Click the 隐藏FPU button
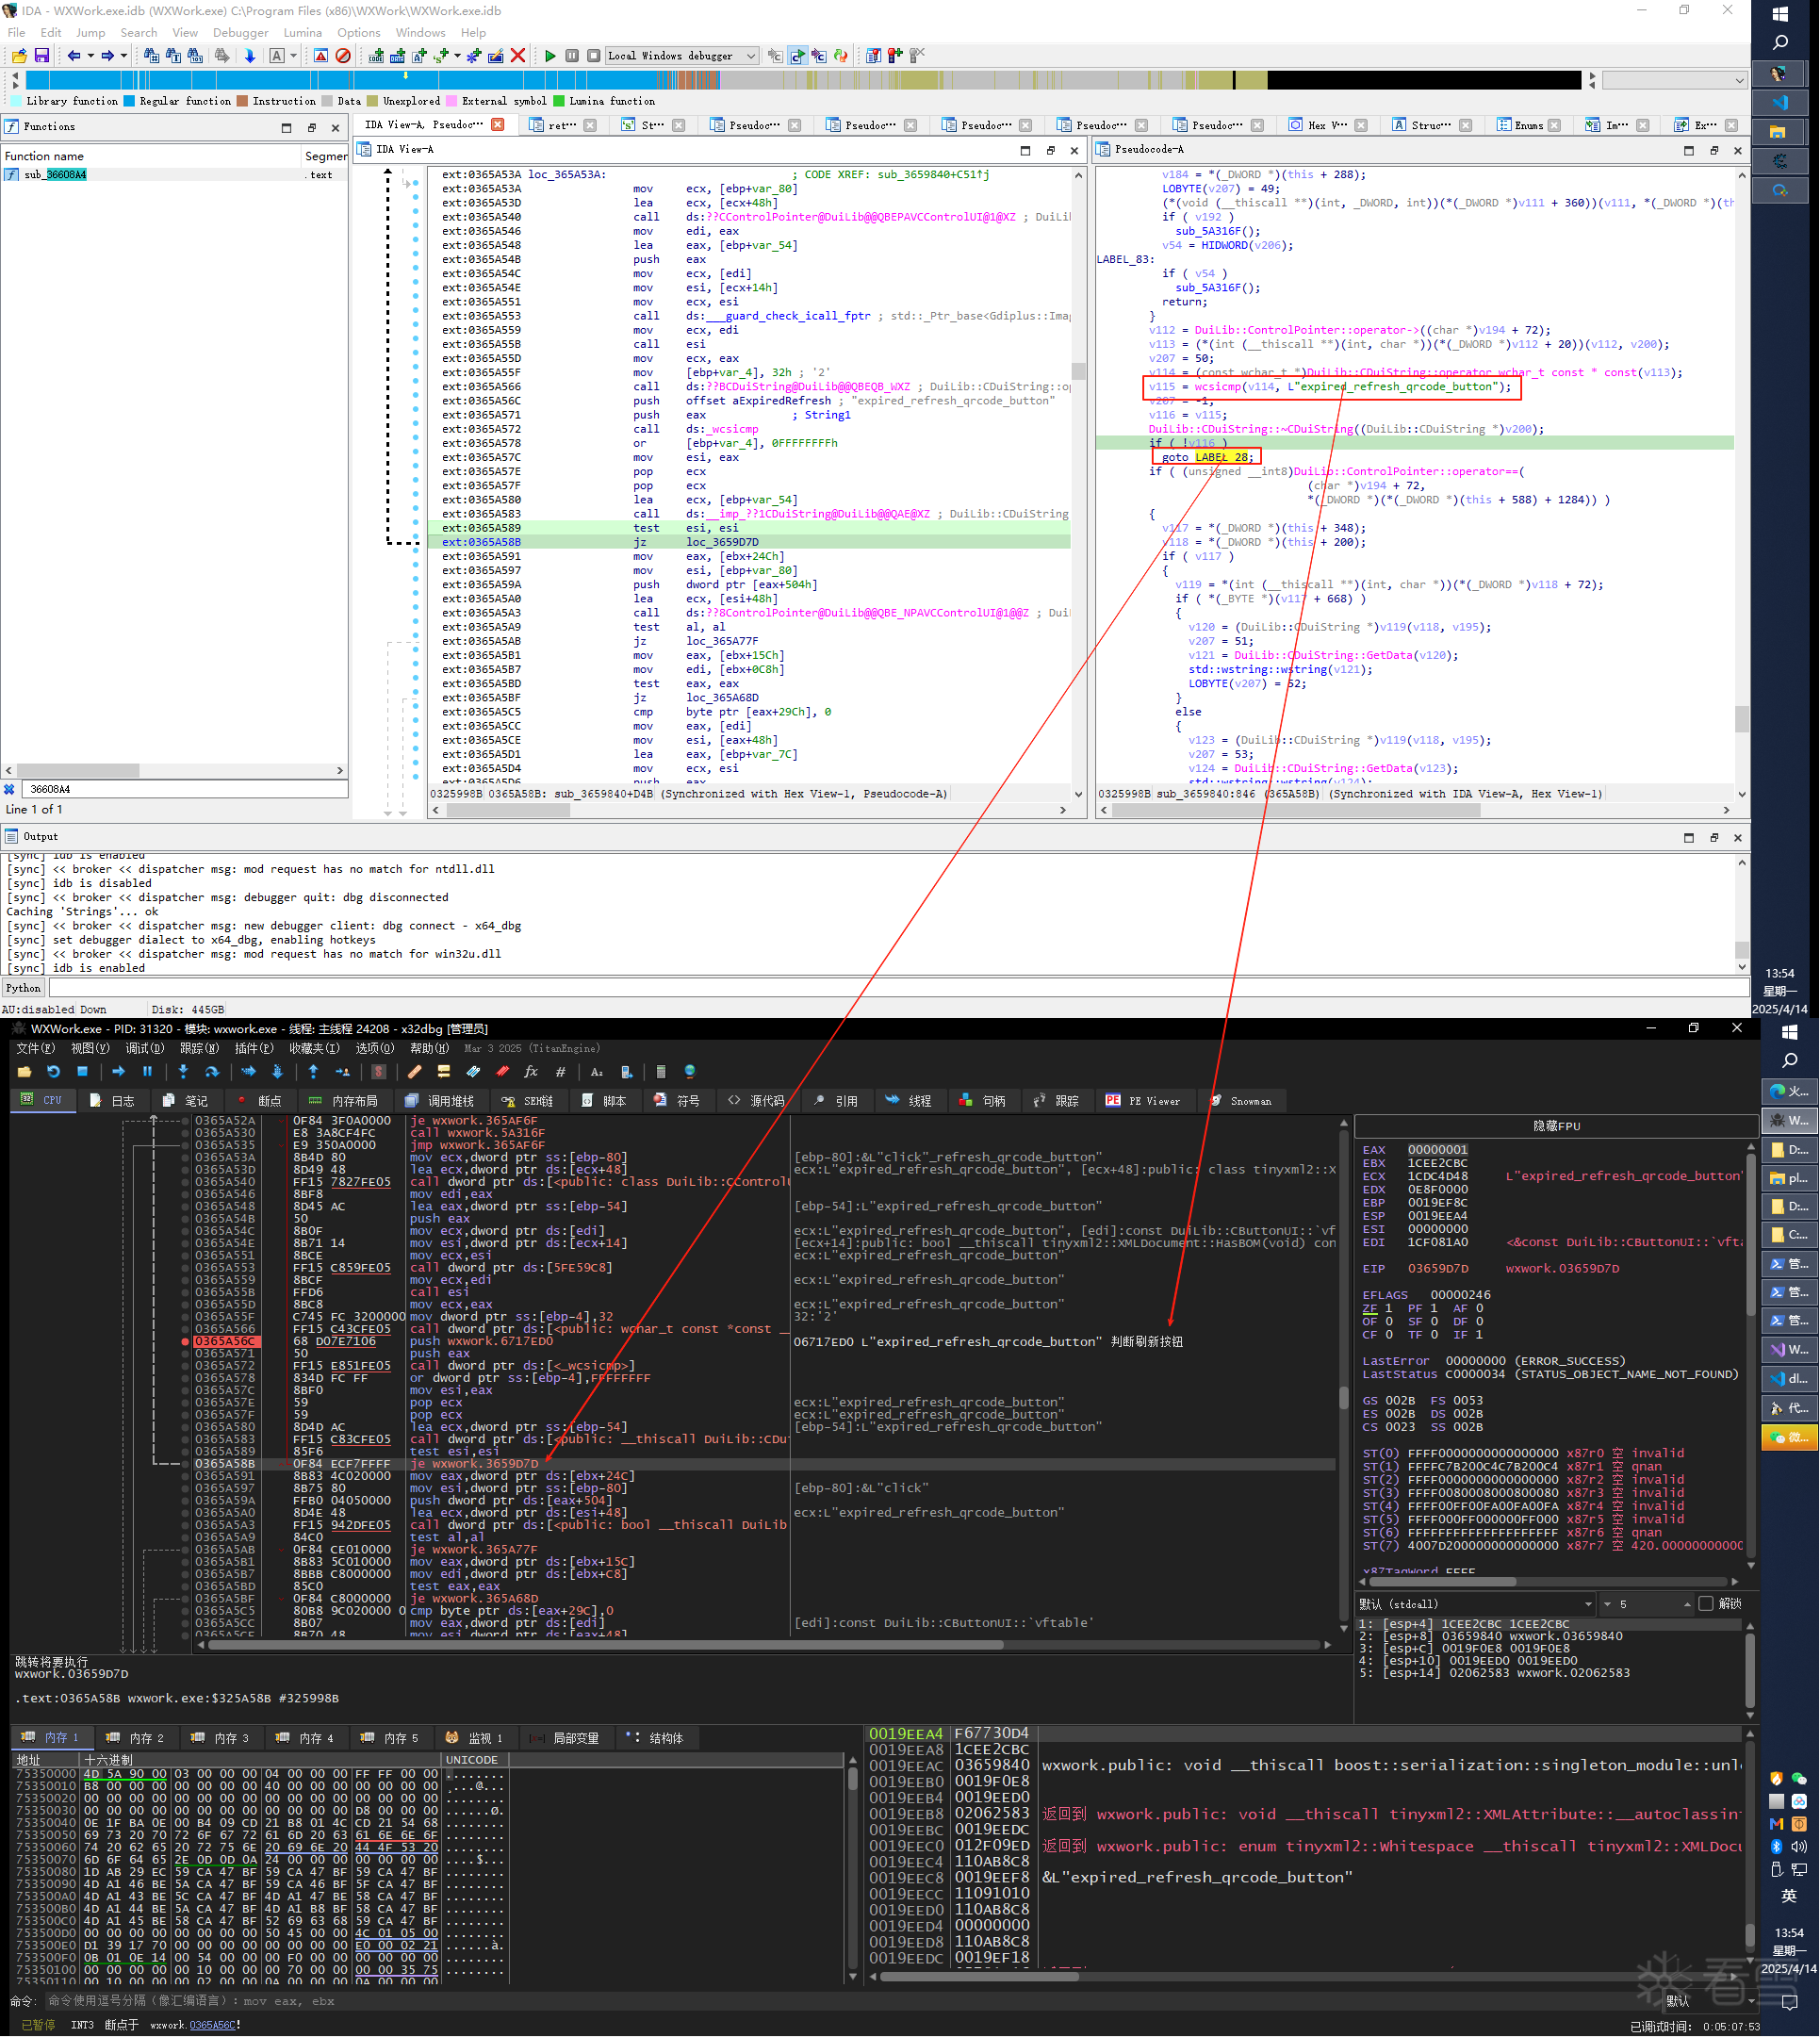Screen dimensions: 1820x2037 pos(1556,1126)
